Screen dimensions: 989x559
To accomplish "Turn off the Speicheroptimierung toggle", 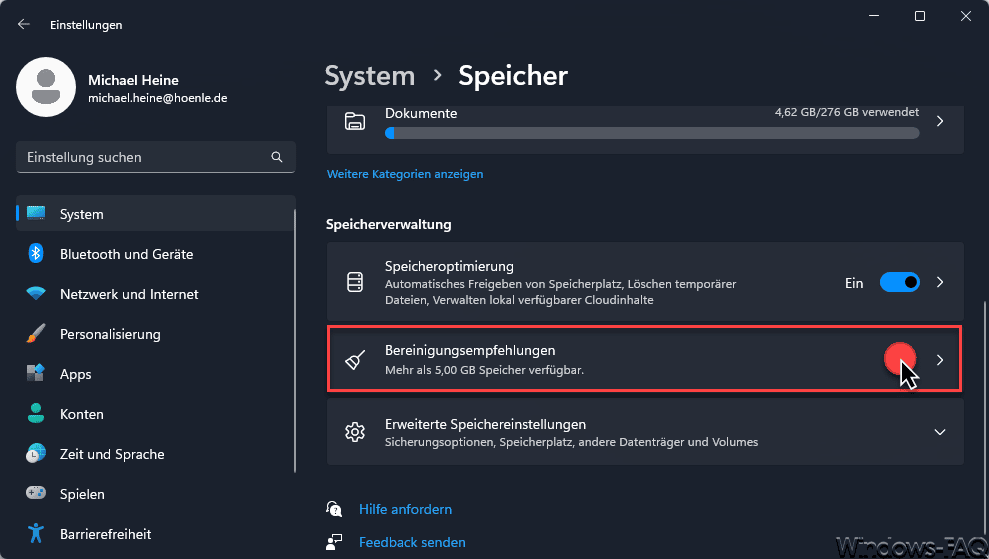I will [900, 282].
